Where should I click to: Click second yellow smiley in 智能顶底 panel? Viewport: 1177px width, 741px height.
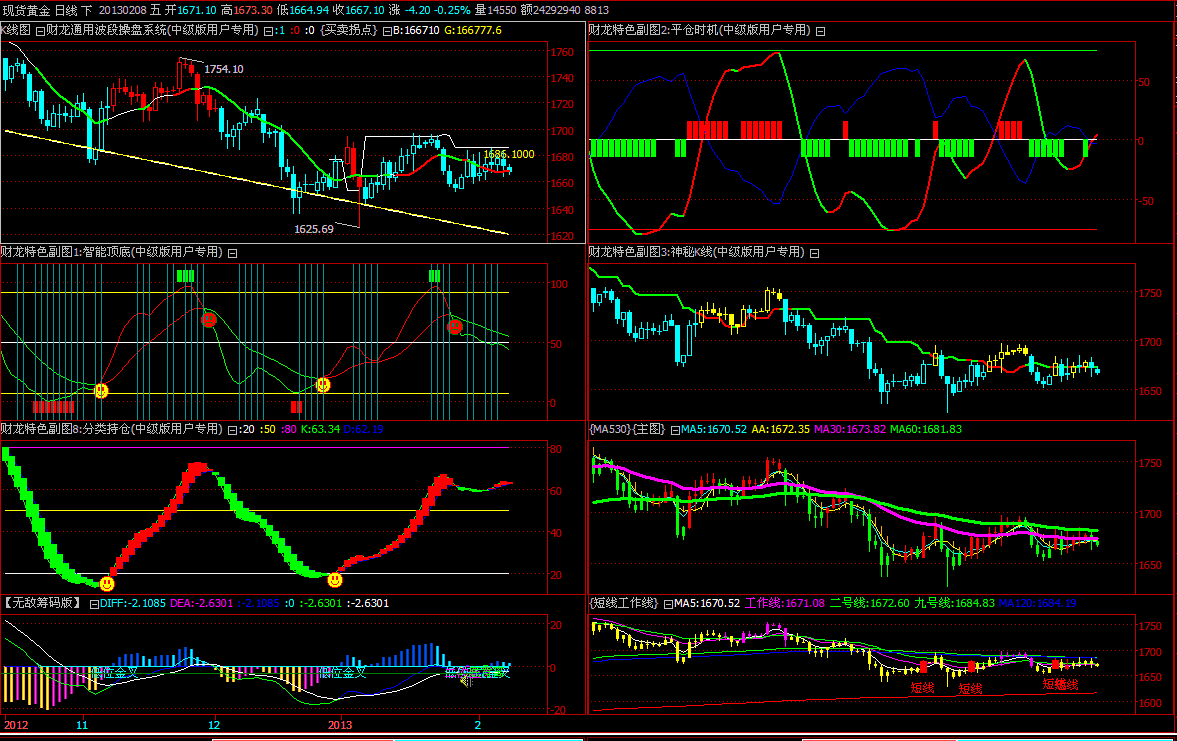coord(323,384)
